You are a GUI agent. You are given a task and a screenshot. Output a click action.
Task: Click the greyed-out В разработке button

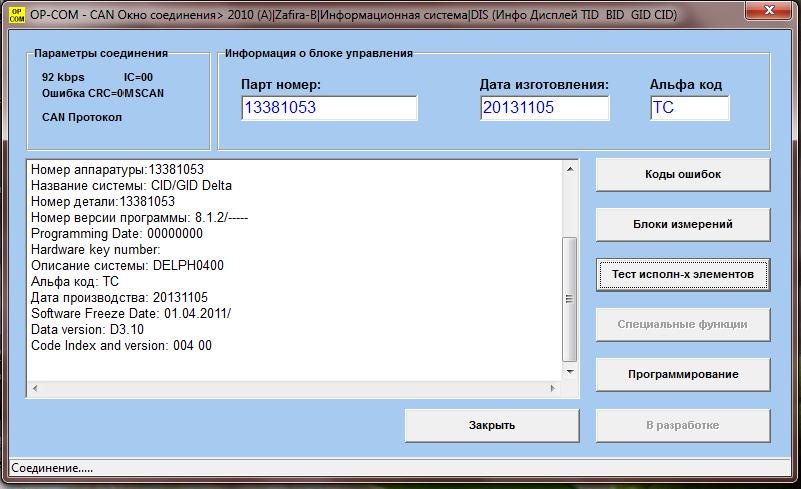pos(682,425)
